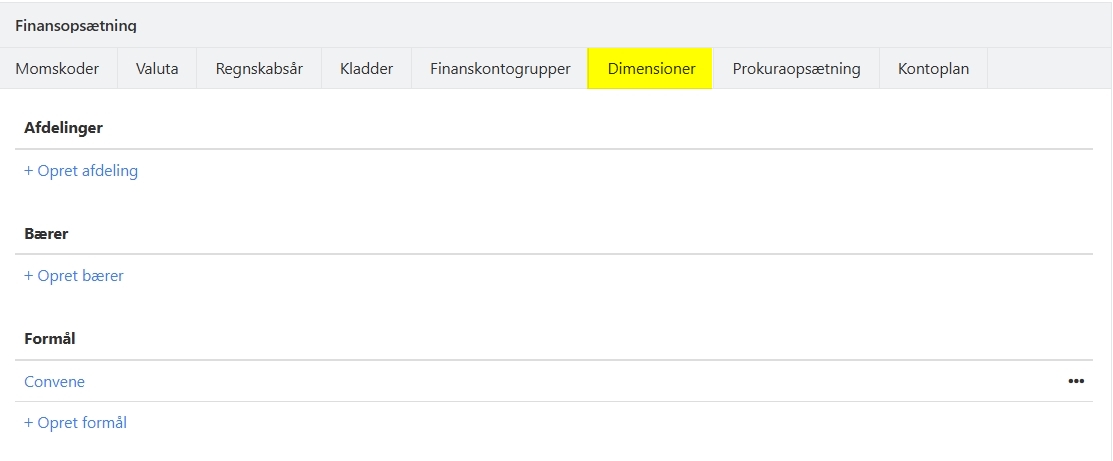
Task: Switch to the Prokuraopsætning tab
Action: point(796,69)
